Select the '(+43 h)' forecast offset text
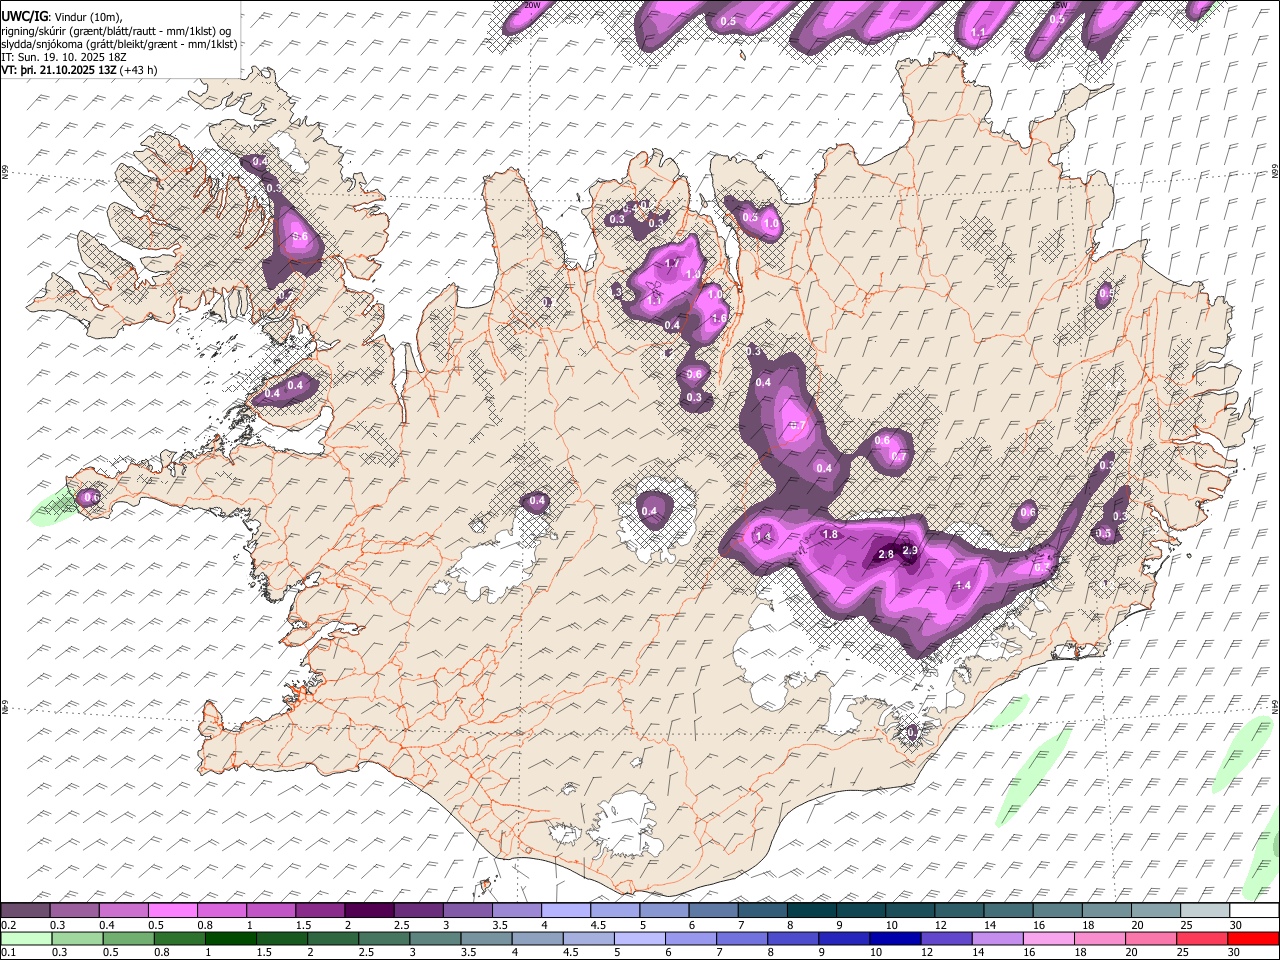The height and width of the screenshot is (960, 1280). pyautogui.click(x=138, y=70)
